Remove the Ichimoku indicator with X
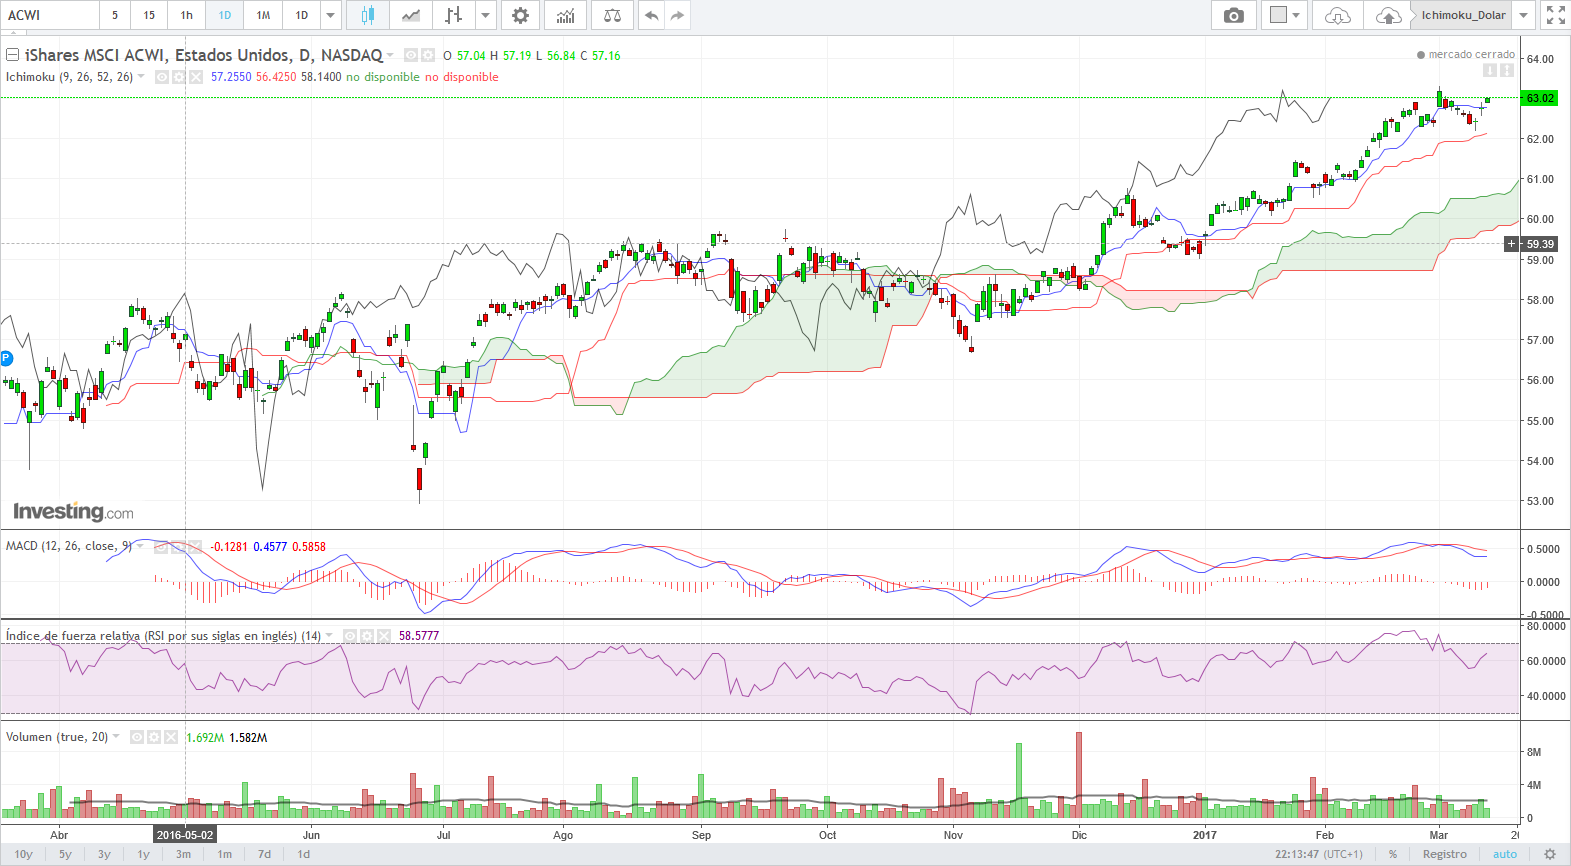 (196, 77)
